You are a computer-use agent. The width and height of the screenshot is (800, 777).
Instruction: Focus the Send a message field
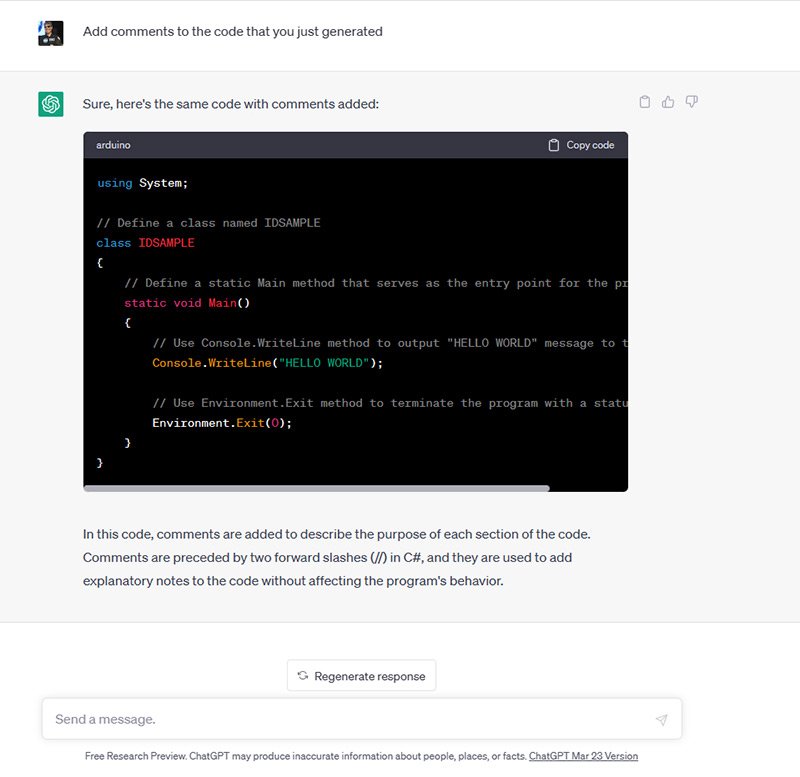pyautogui.click(x=345, y=719)
